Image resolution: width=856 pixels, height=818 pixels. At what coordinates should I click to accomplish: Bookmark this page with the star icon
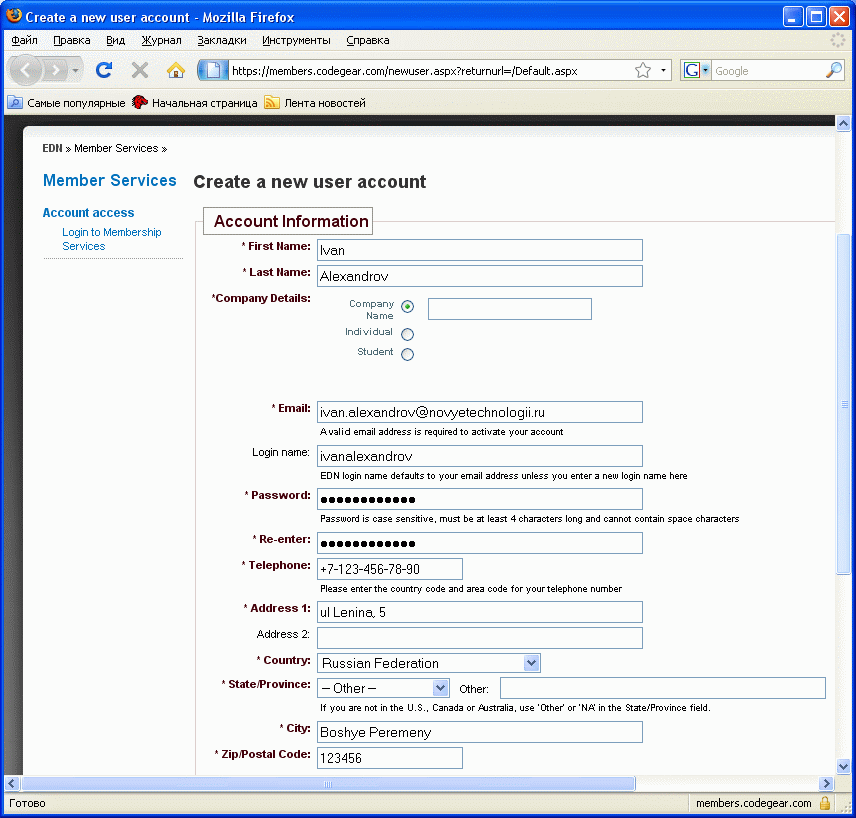[643, 70]
